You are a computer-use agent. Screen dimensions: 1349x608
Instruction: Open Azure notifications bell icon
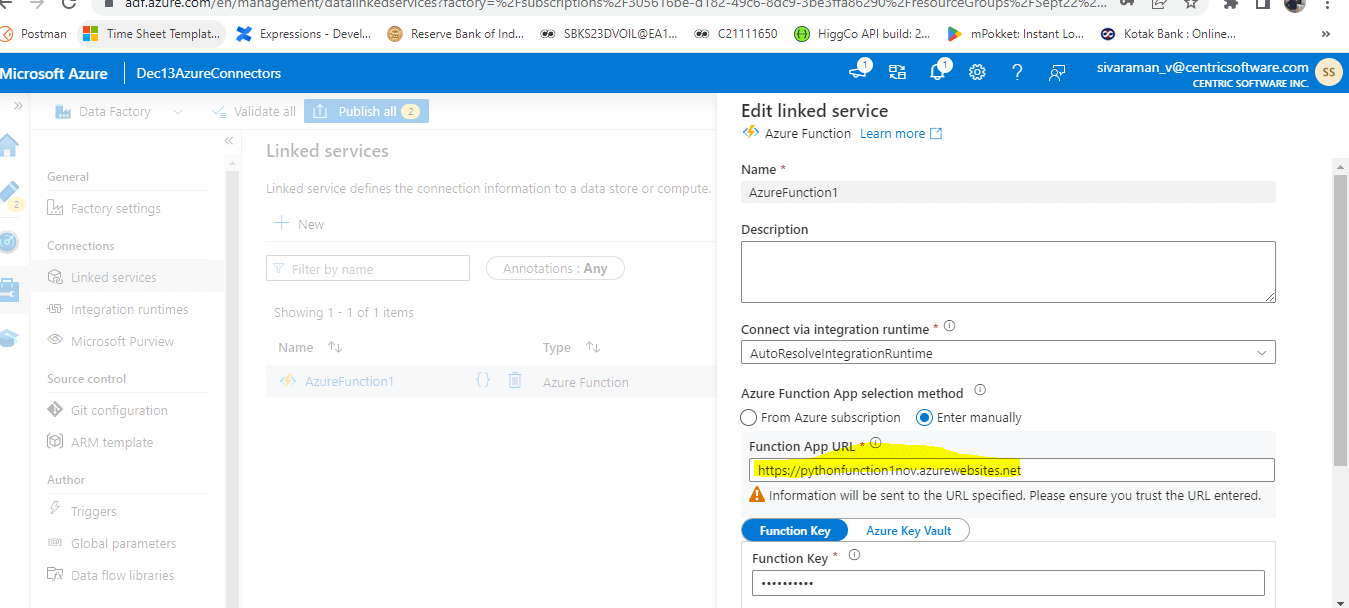[937, 72]
